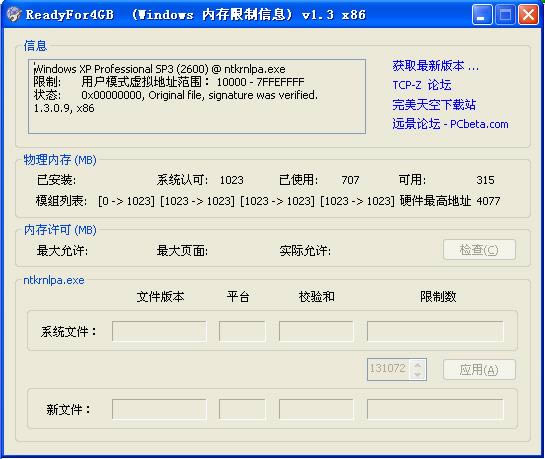Click the ntkrnlpa.exe group title

coord(54,280)
